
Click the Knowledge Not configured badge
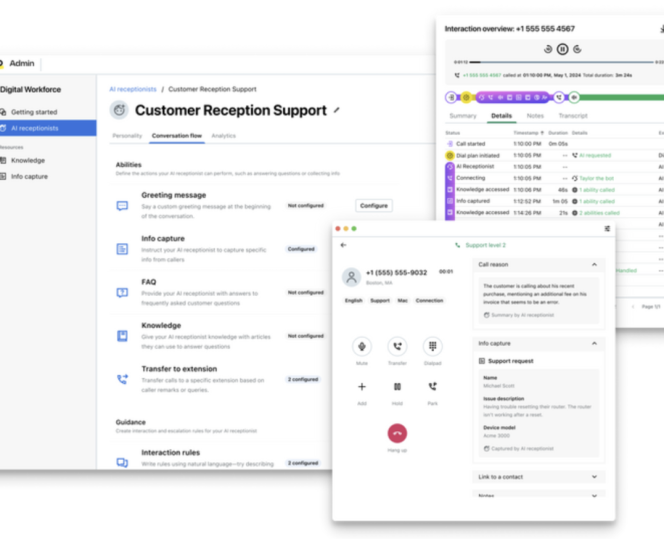(x=306, y=336)
